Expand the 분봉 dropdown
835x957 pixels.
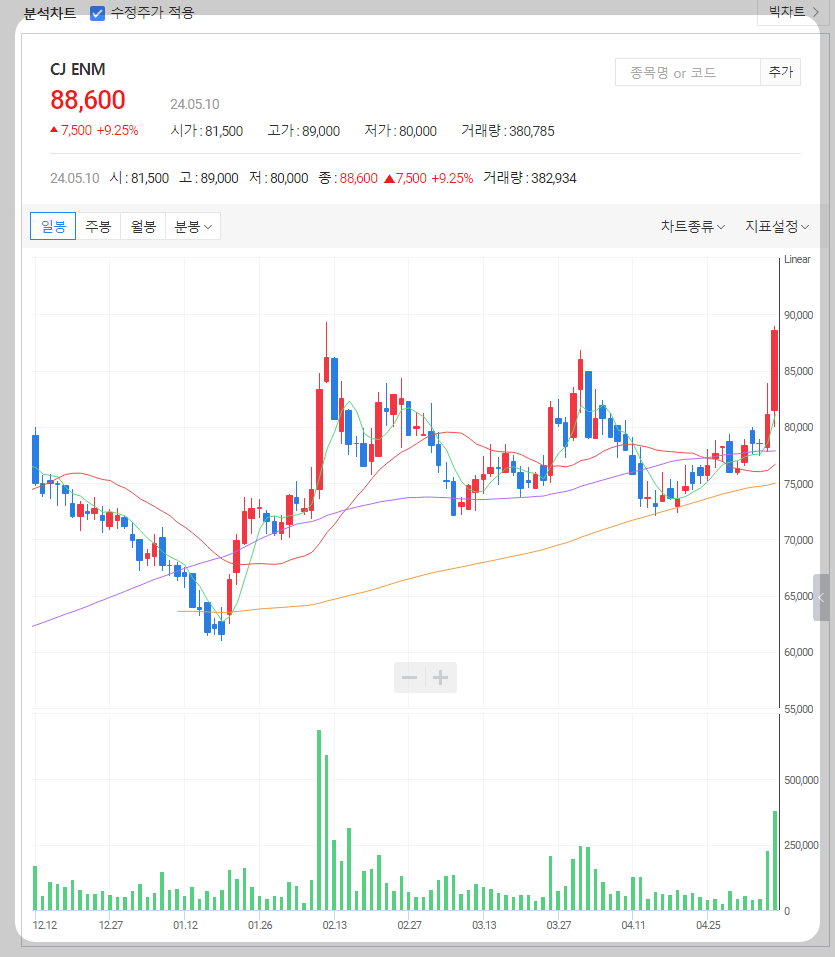(193, 226)
